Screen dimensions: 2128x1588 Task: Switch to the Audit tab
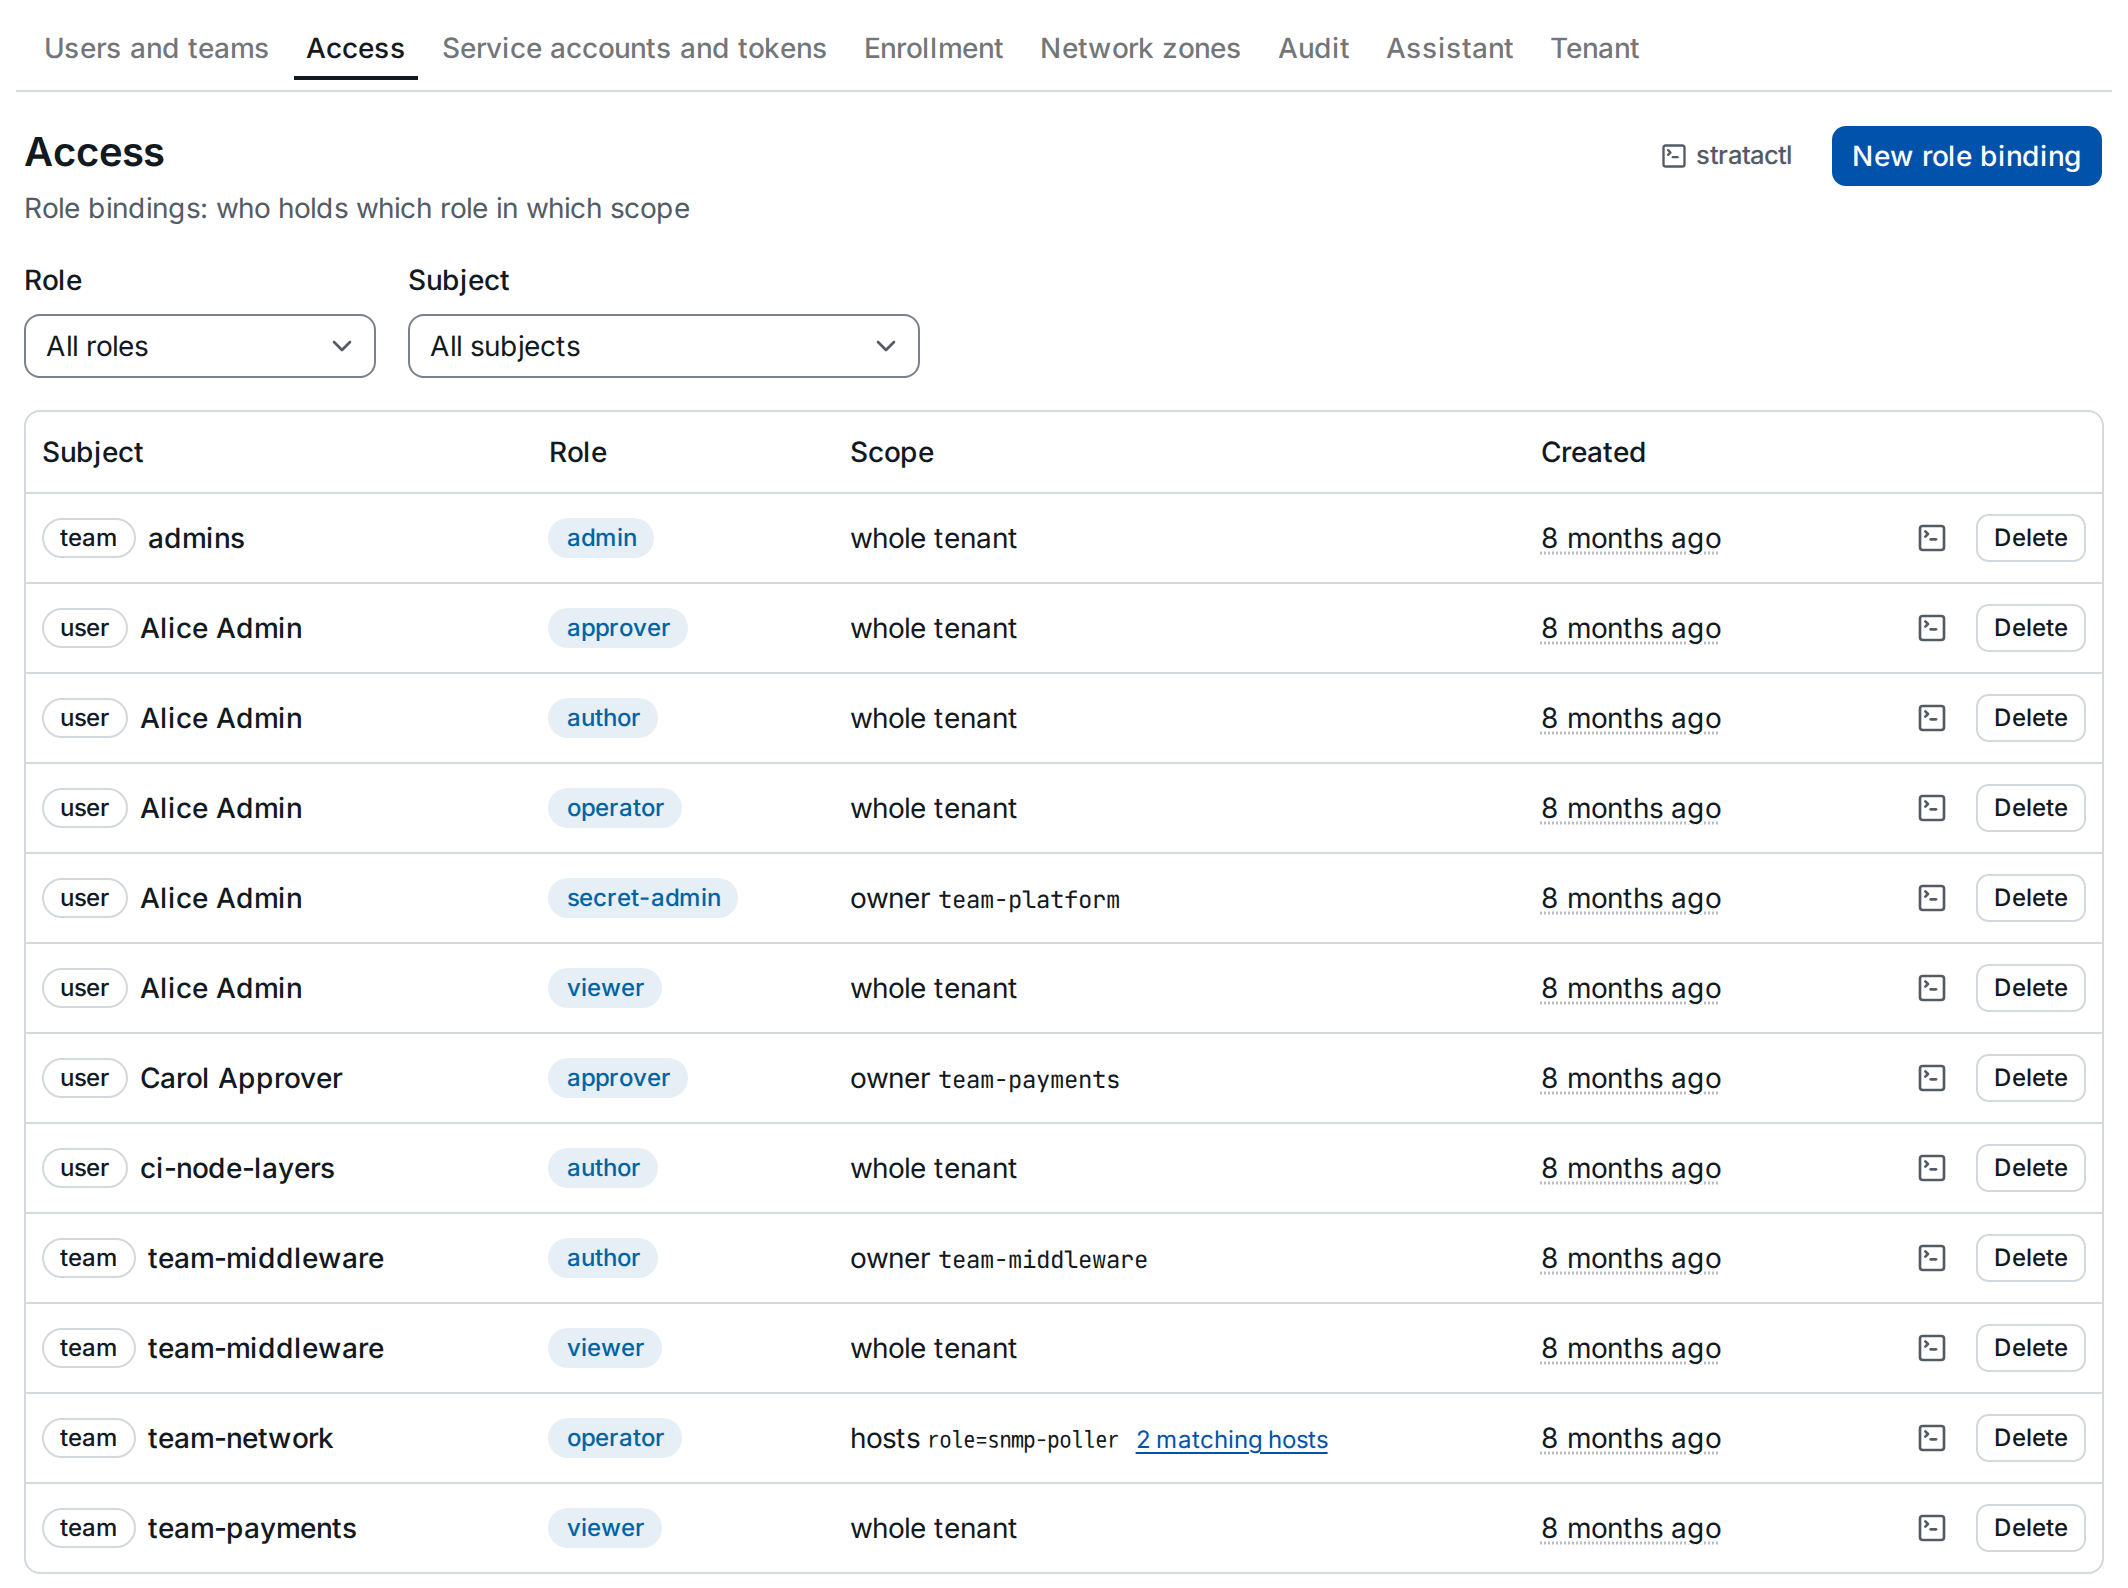[x=1313, y=48]
